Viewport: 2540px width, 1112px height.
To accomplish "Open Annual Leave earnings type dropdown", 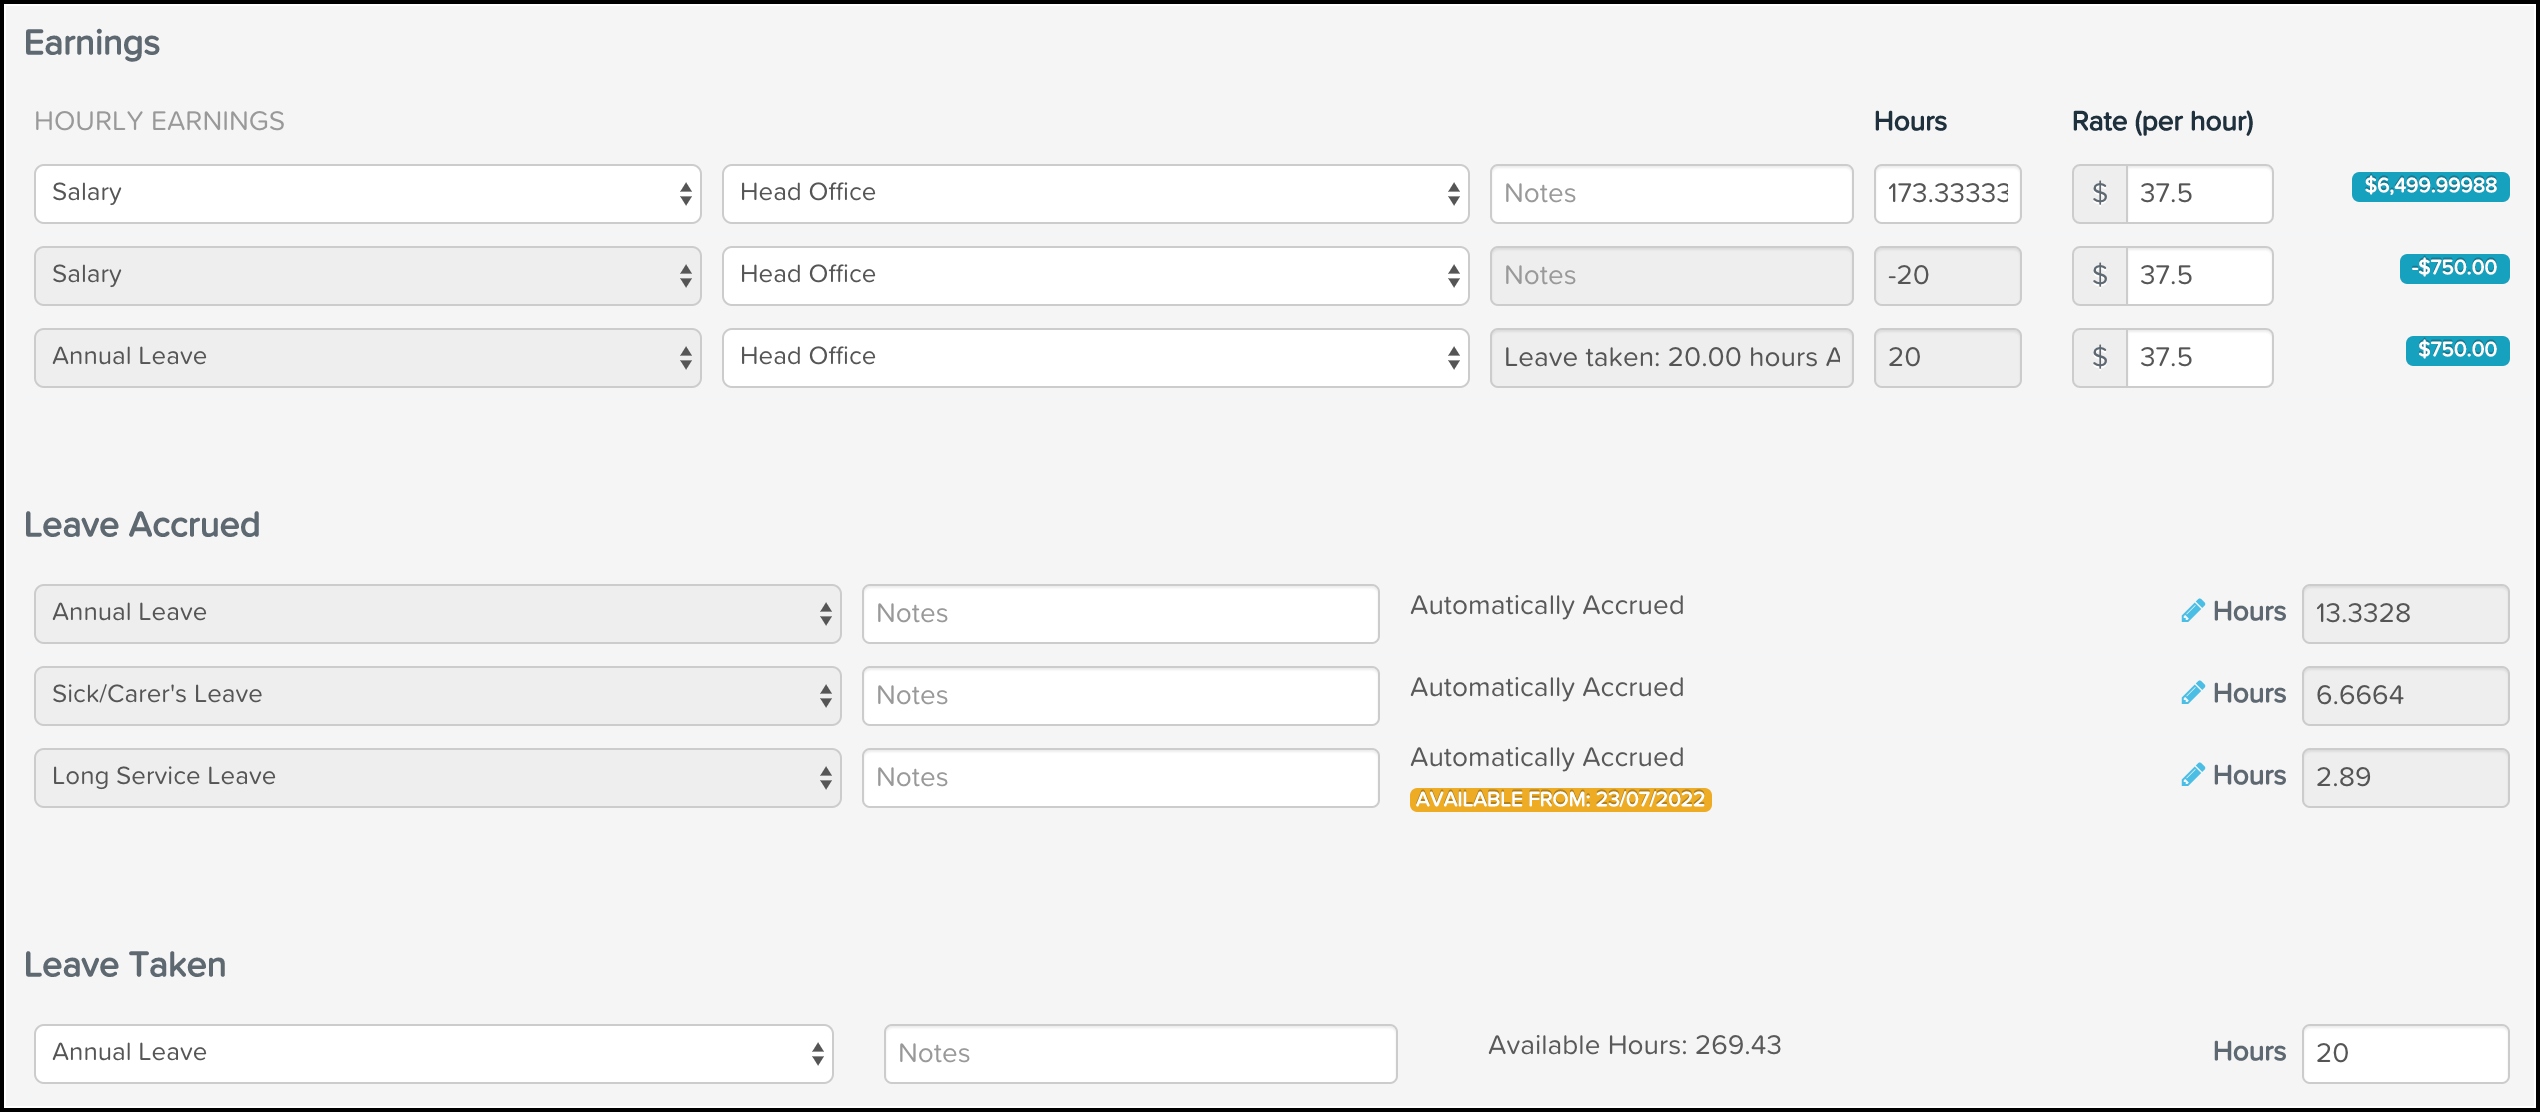I will [367, 357].
